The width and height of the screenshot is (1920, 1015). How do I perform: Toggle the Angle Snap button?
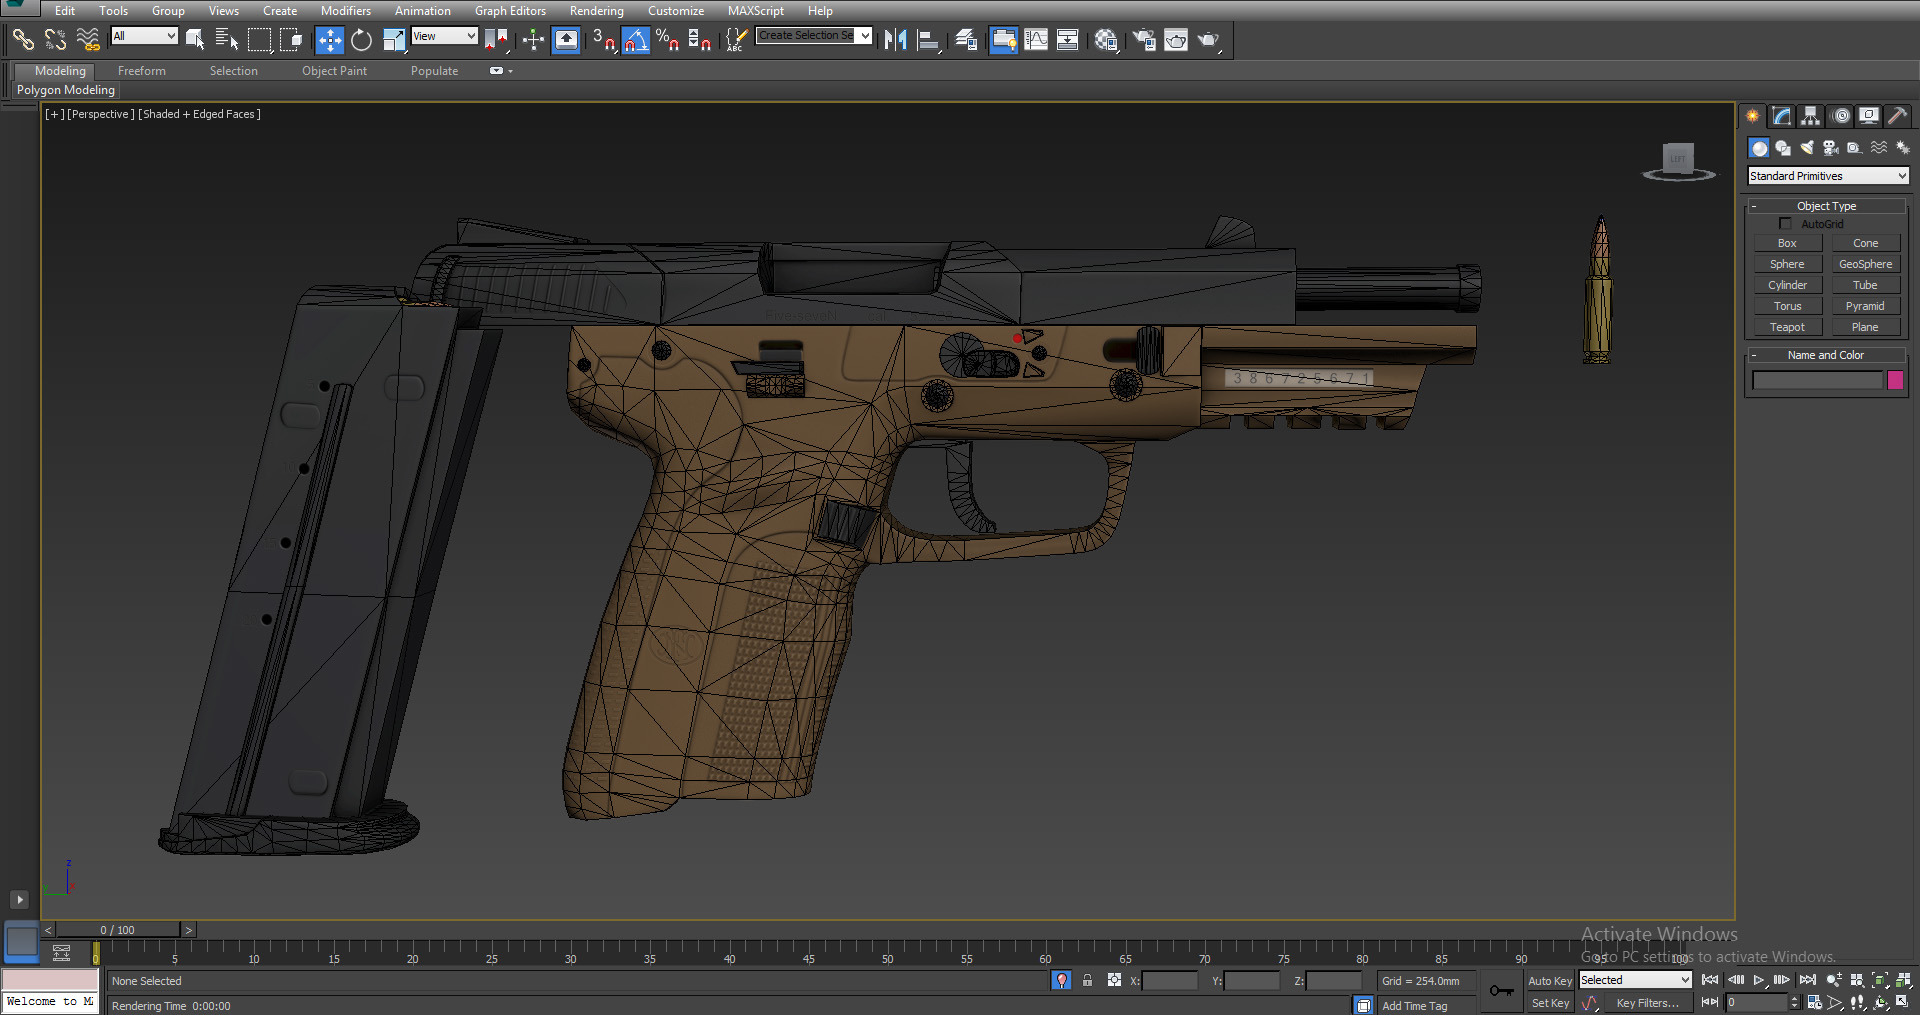click(635, 40)
